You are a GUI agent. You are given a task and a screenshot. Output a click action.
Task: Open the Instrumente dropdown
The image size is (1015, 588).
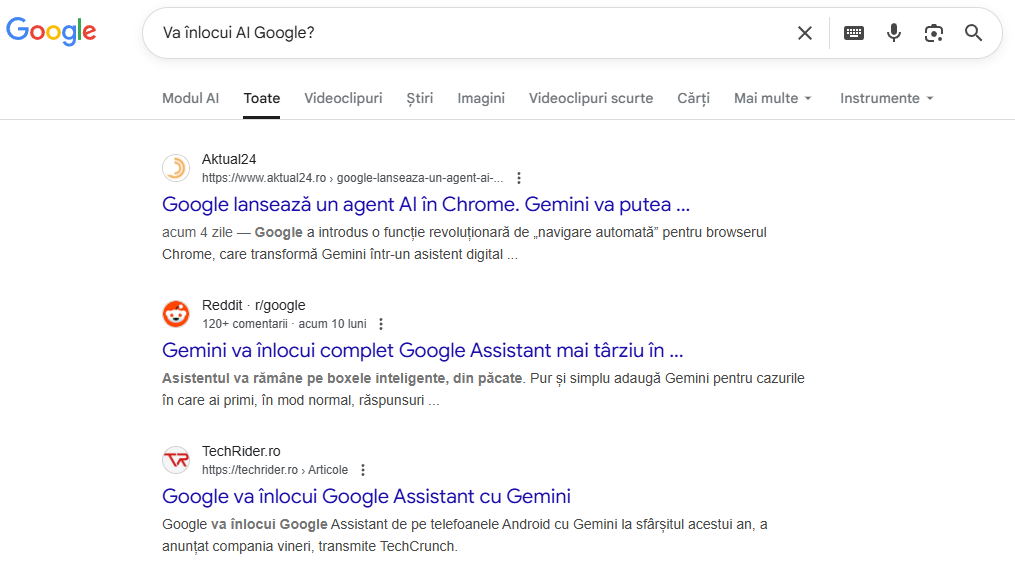coord(885,98)
